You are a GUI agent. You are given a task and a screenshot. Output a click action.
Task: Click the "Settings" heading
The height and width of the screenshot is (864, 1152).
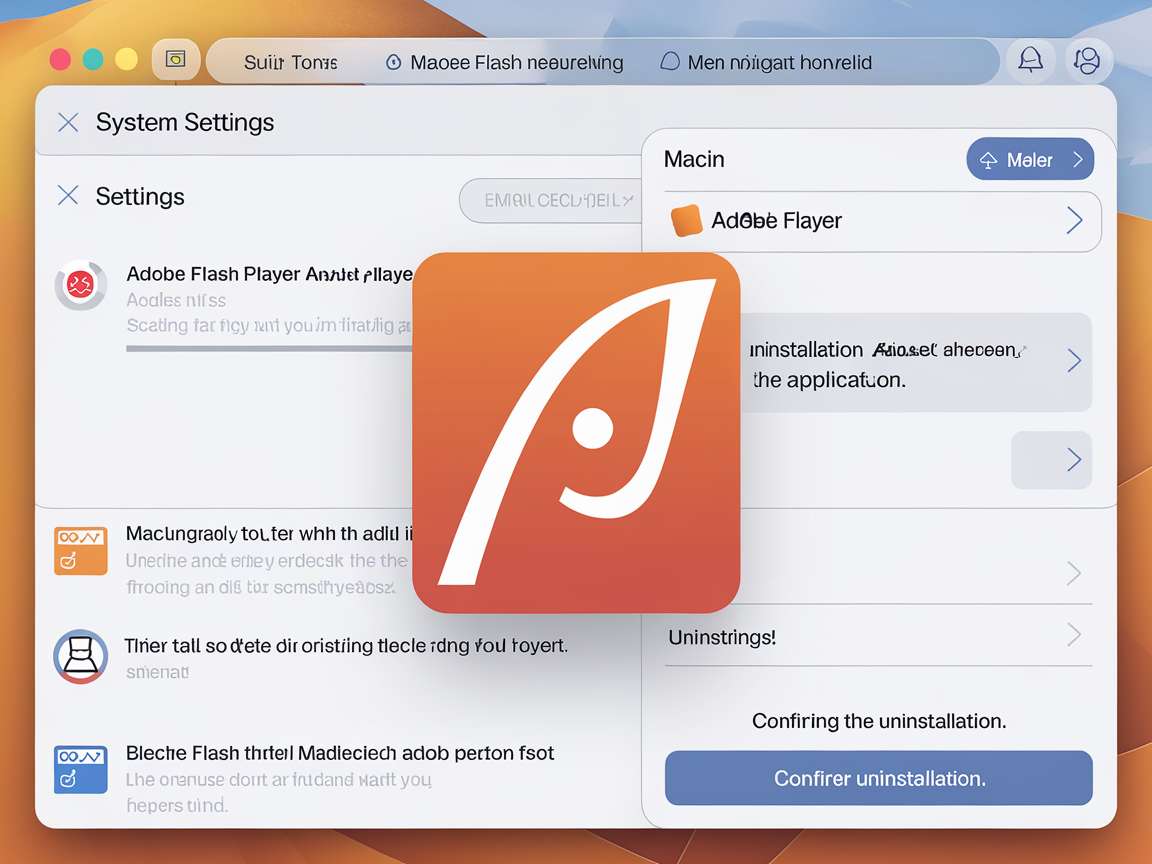[140, 196]
